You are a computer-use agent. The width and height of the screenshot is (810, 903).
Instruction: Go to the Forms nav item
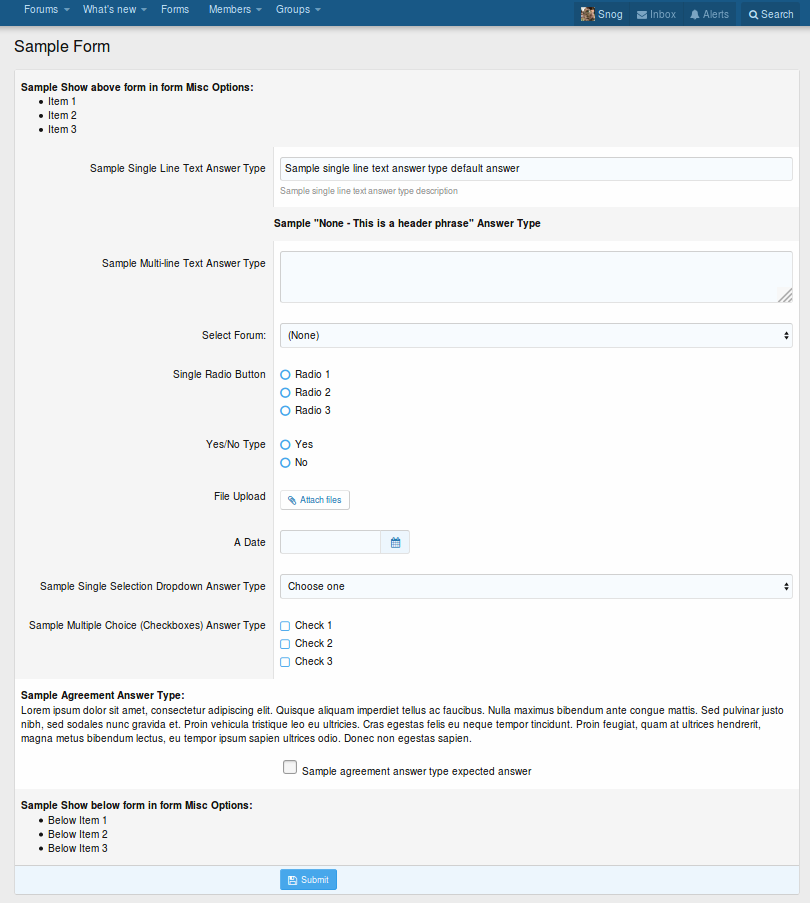click(174, 10)
